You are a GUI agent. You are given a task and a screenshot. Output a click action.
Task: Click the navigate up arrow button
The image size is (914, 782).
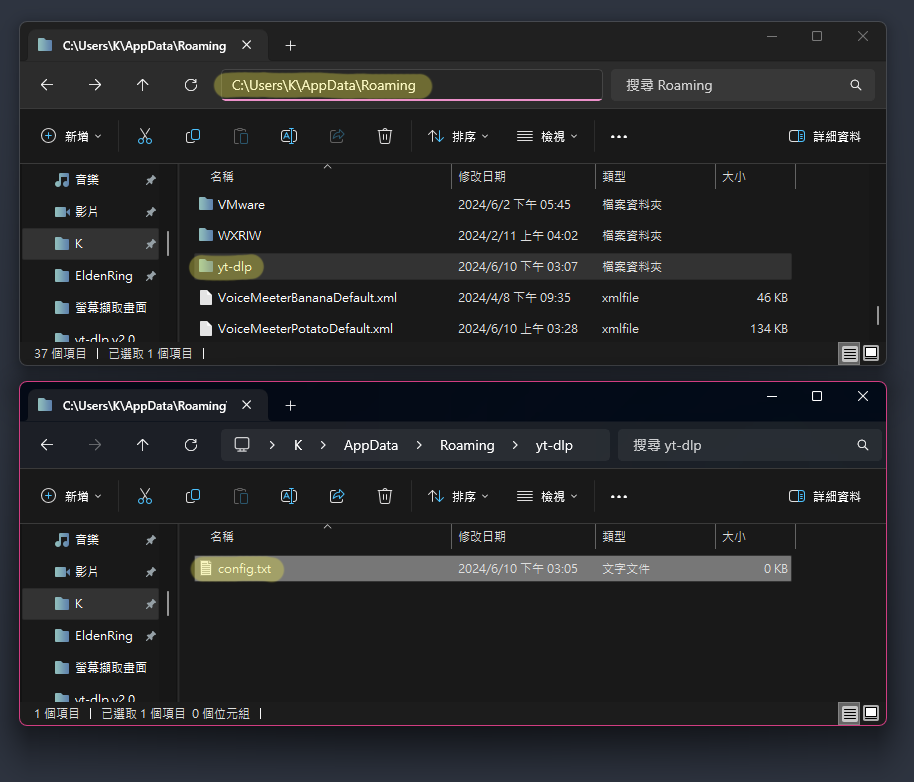143,85
